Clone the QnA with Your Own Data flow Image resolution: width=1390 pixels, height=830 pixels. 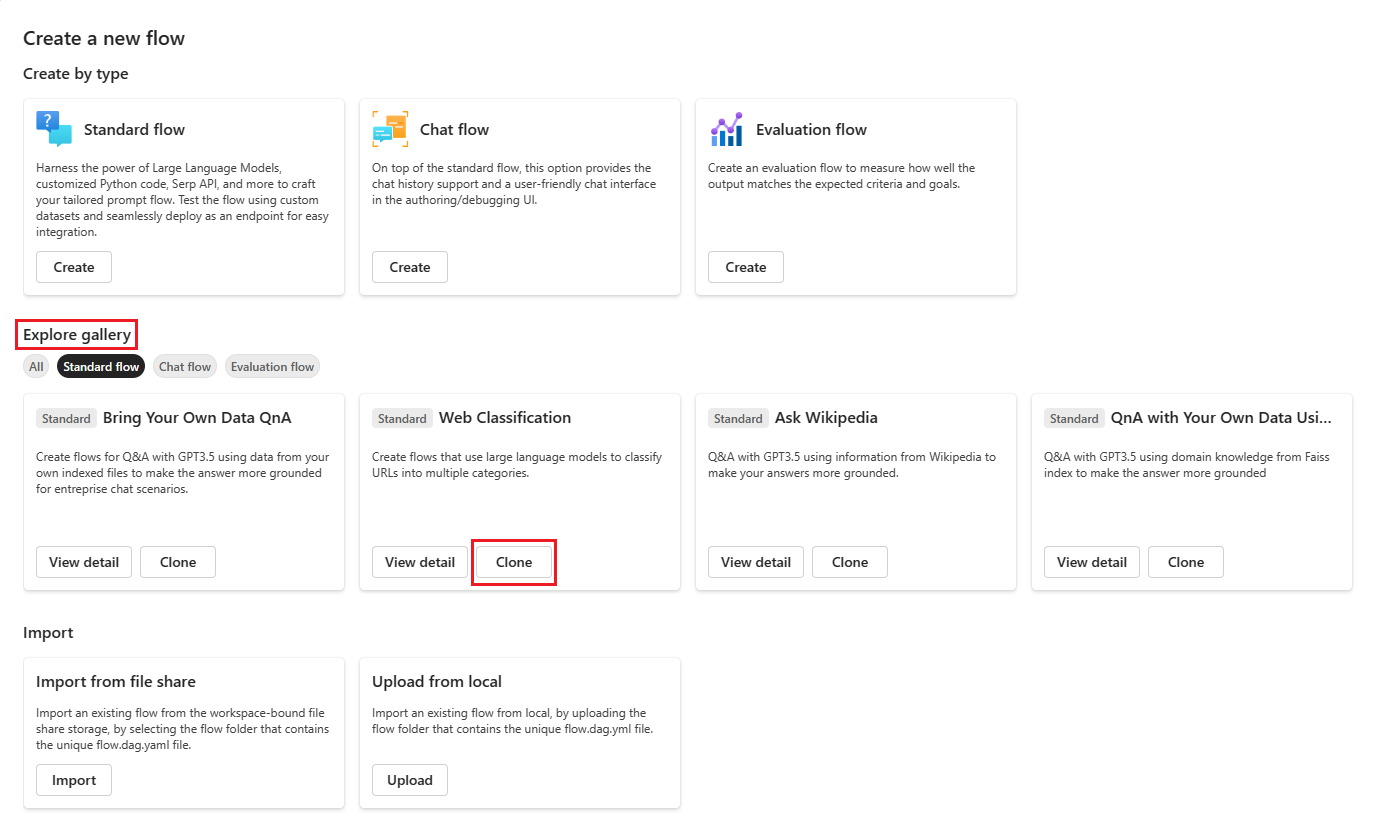click(x=1186, y=562)
